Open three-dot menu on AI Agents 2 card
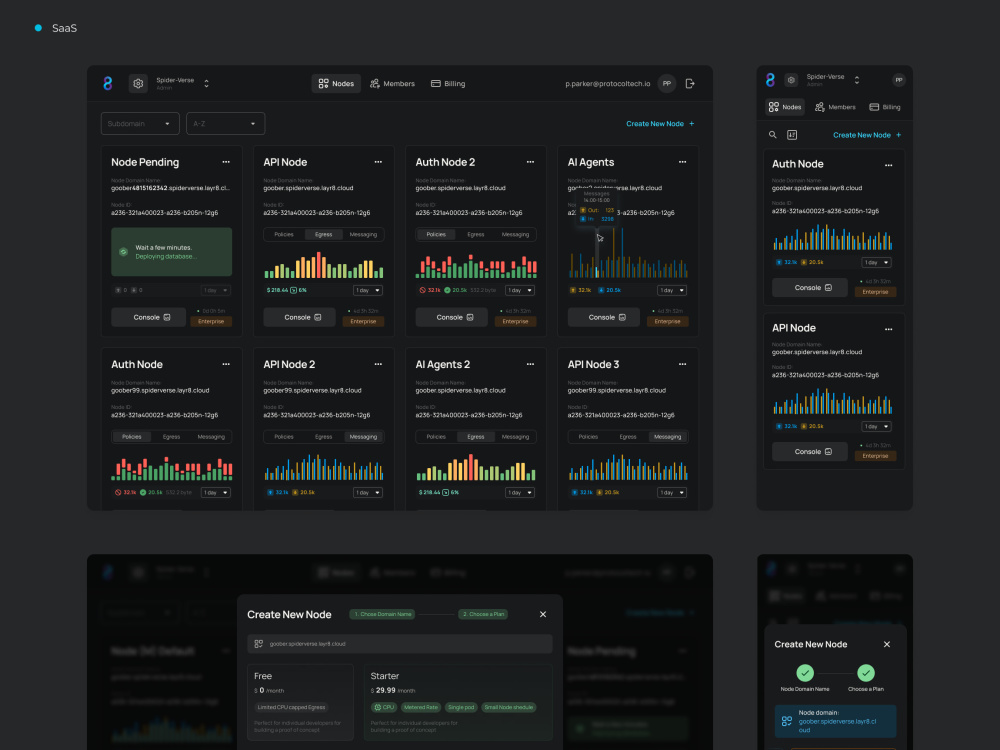Image resolution: width=1000 pixels, height=750 pixels. [530, 364]
